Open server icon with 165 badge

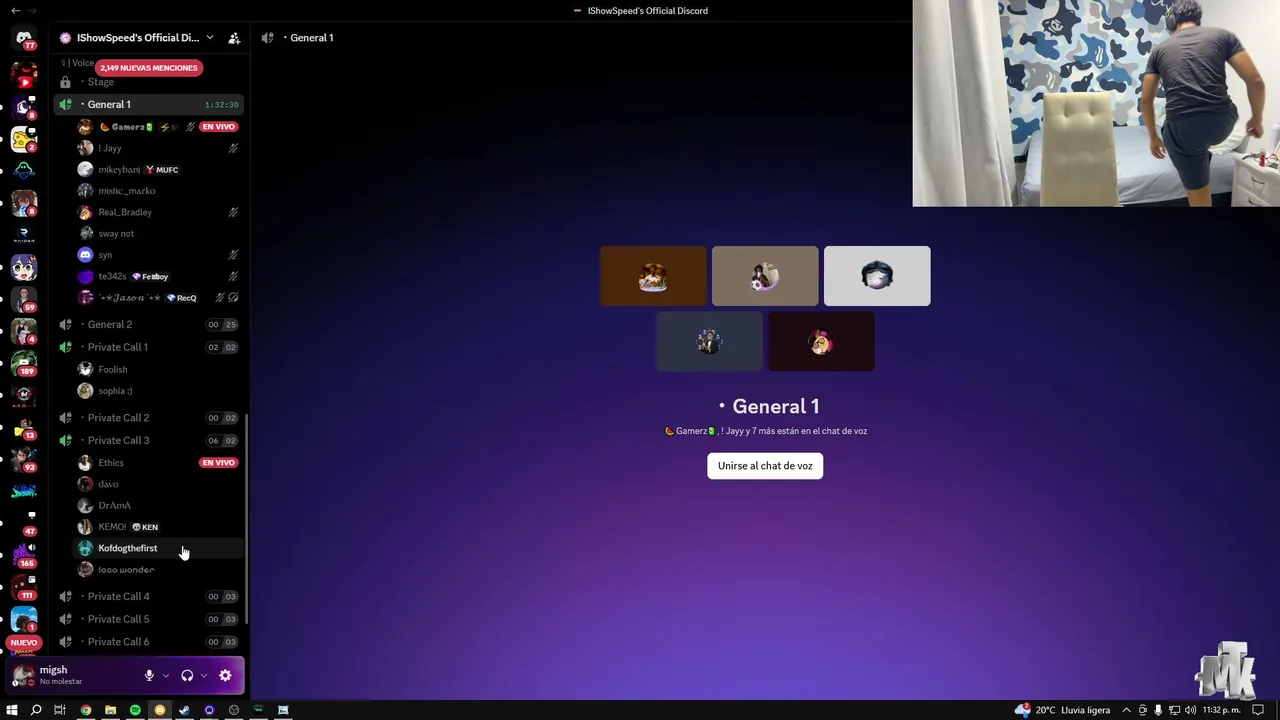(24, 556)
